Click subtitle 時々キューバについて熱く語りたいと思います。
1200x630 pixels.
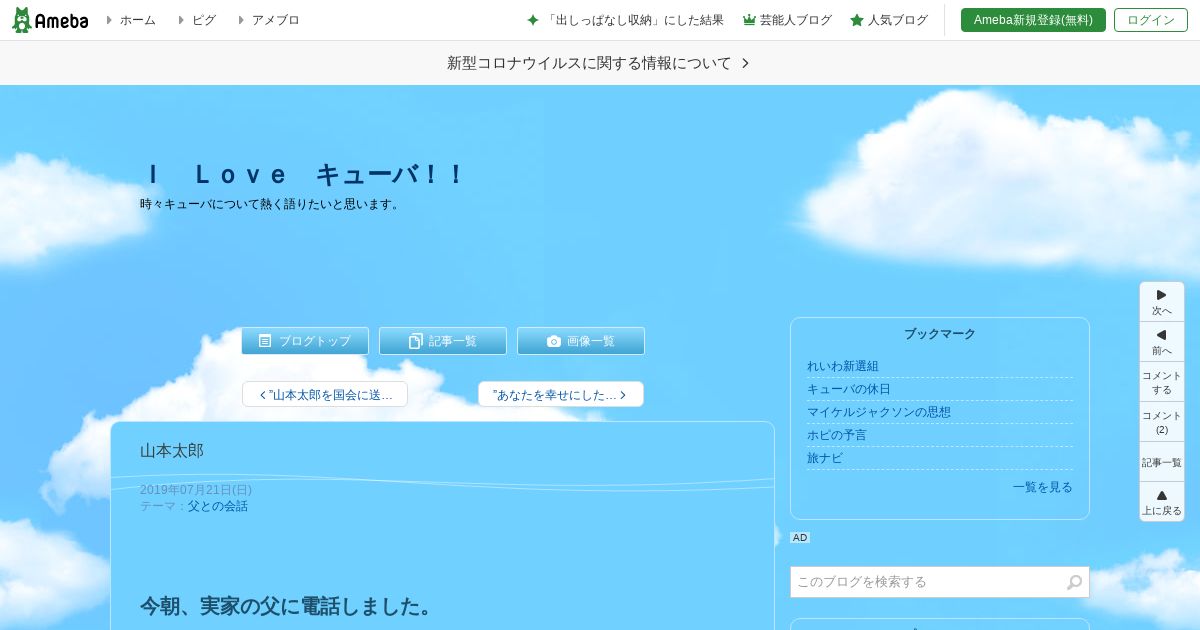(x=271, y=204)
